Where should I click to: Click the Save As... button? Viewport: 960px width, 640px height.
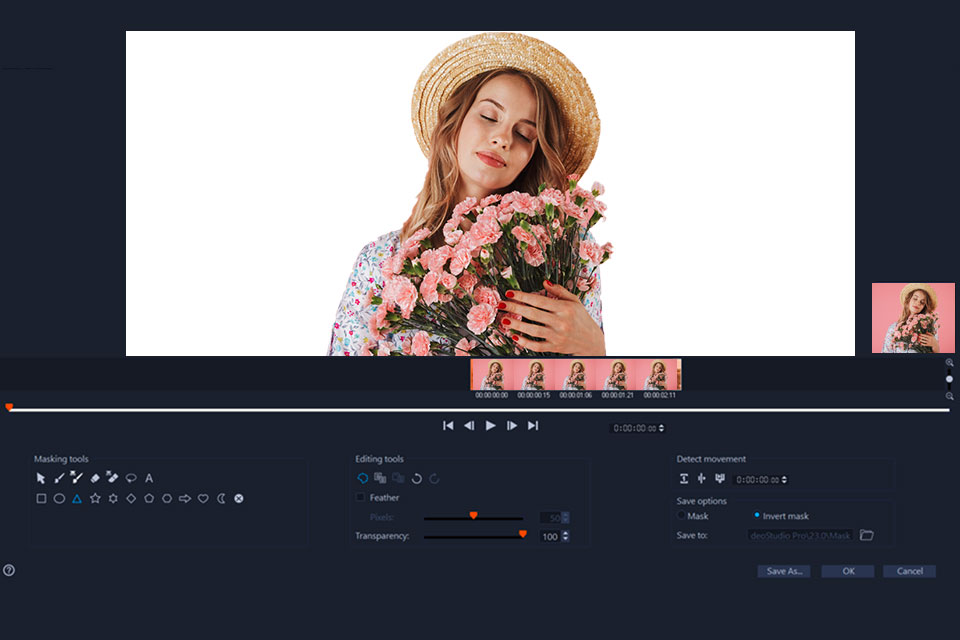pyautogui.click(x=783, y=571)
